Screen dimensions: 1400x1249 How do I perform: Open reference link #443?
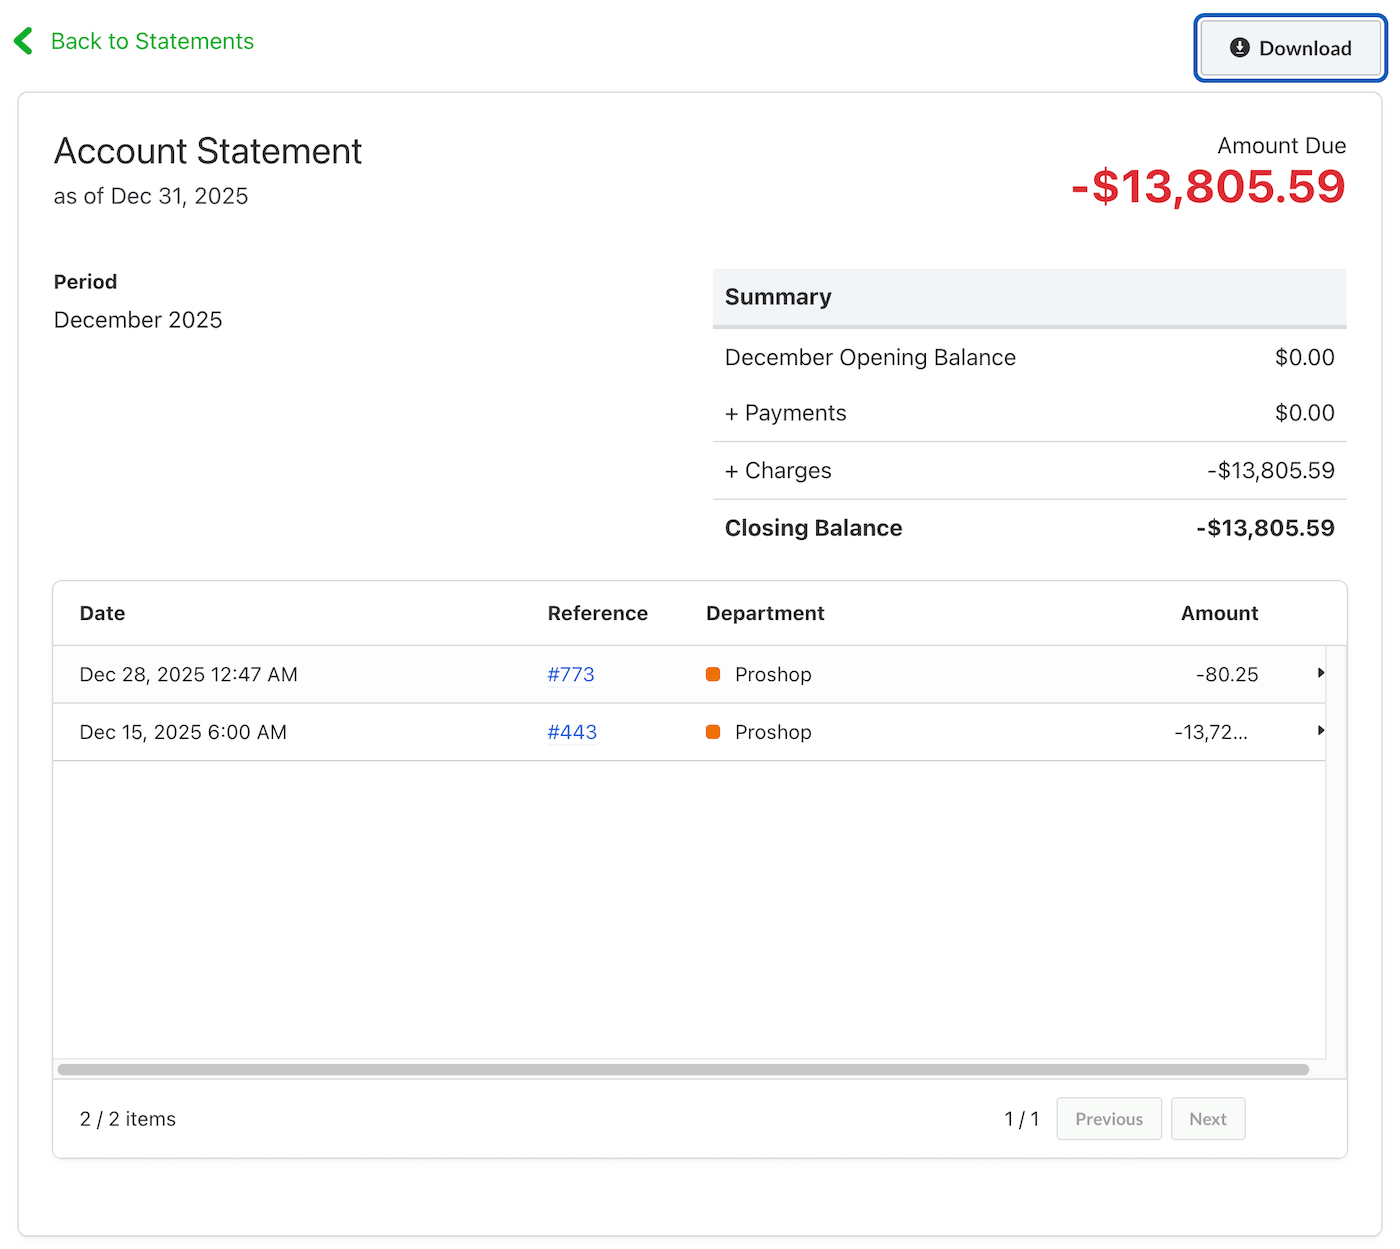[x=572, y=732]
